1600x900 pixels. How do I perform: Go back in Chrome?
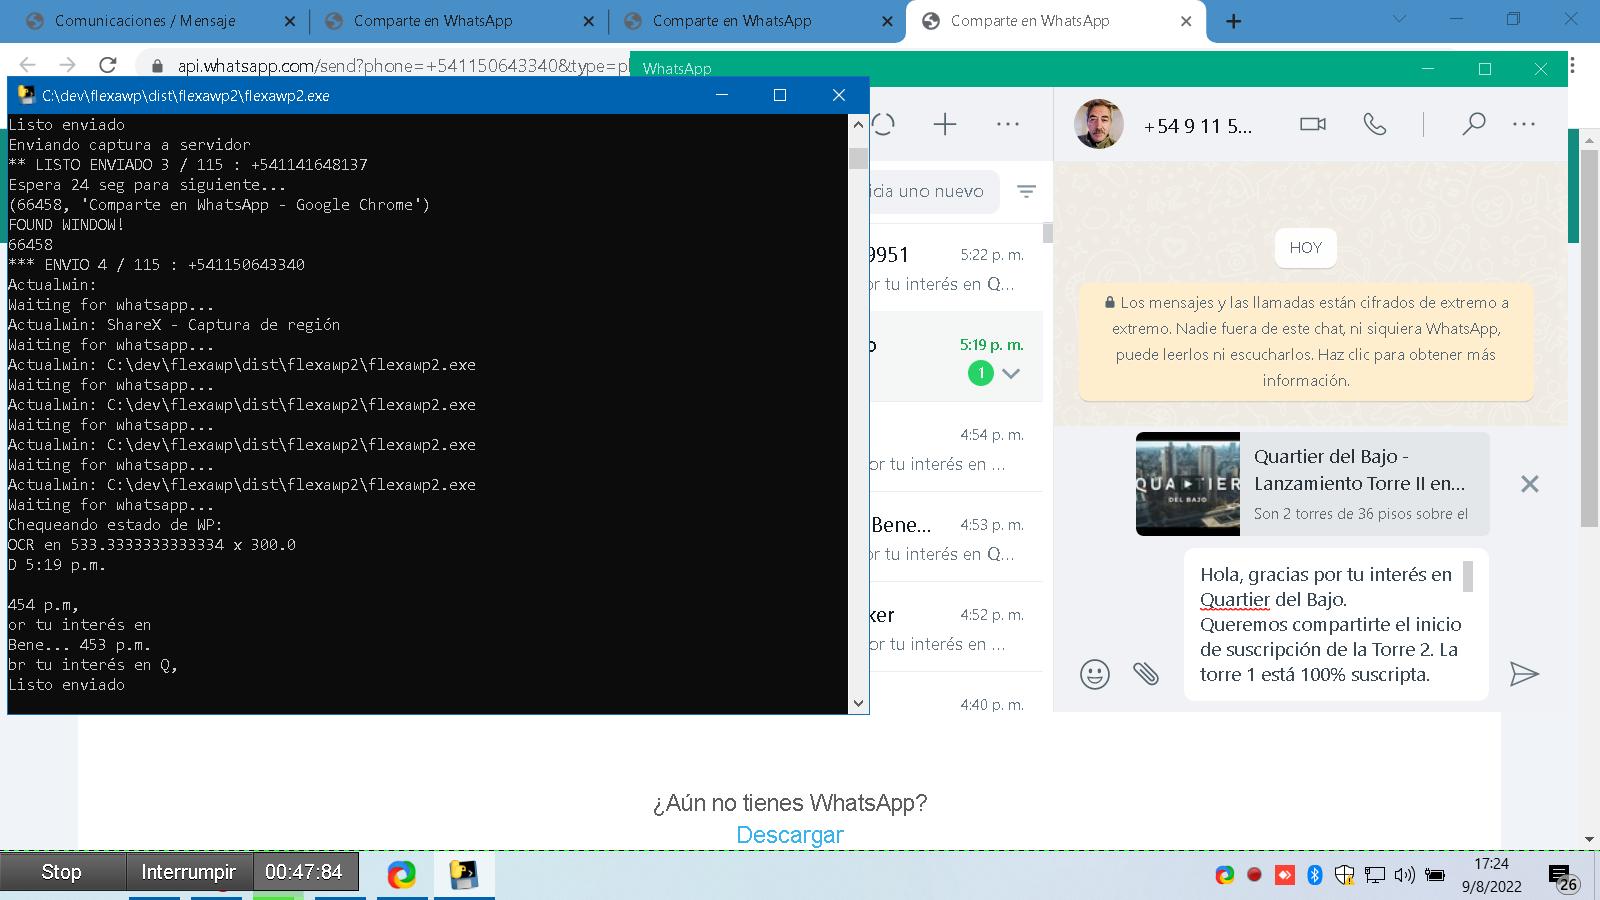pyautogui.click(x=28, y=65)
